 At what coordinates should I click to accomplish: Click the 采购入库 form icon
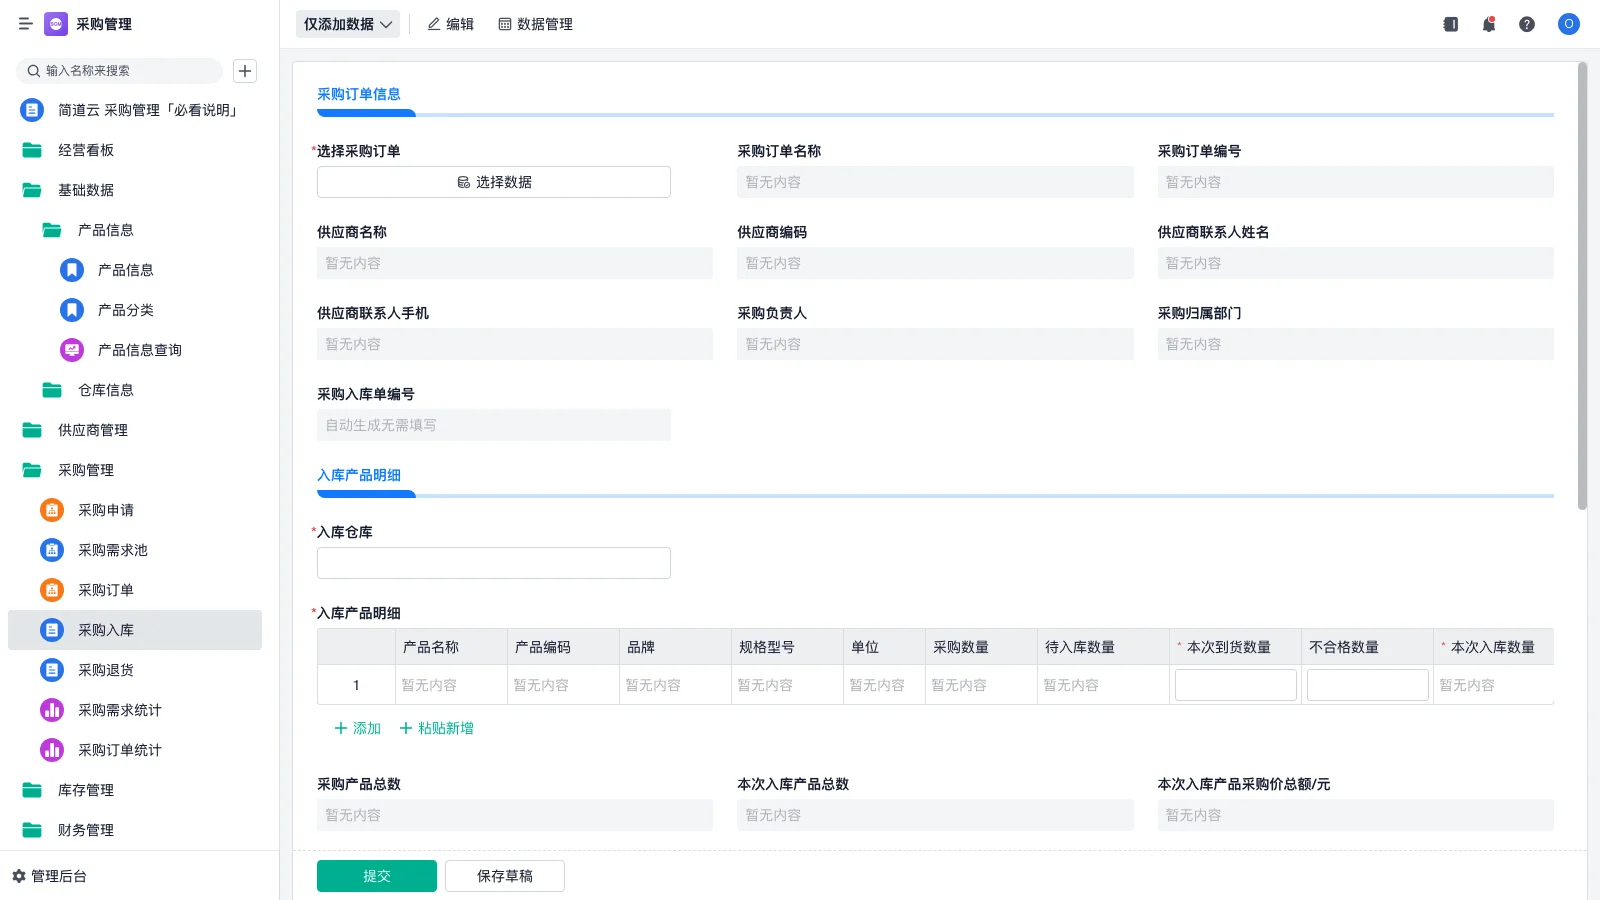tap(52, 630)
